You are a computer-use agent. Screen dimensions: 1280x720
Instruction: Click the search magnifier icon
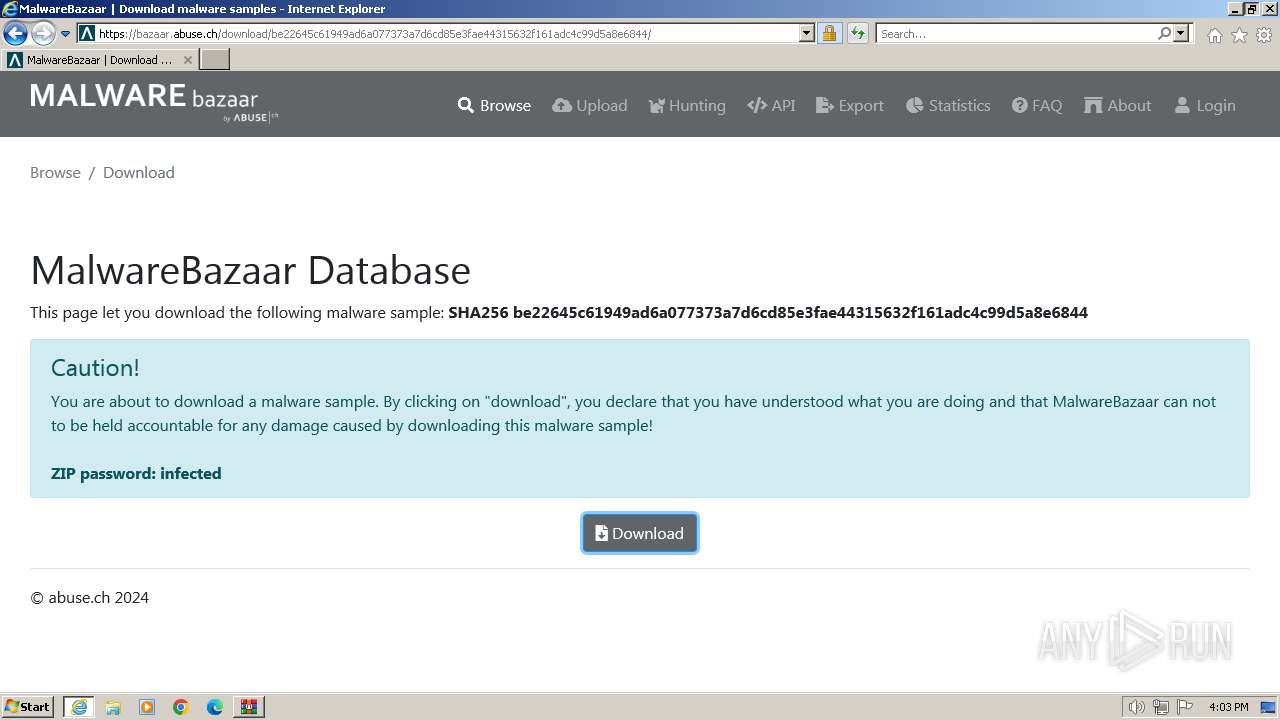[1164, 34]
